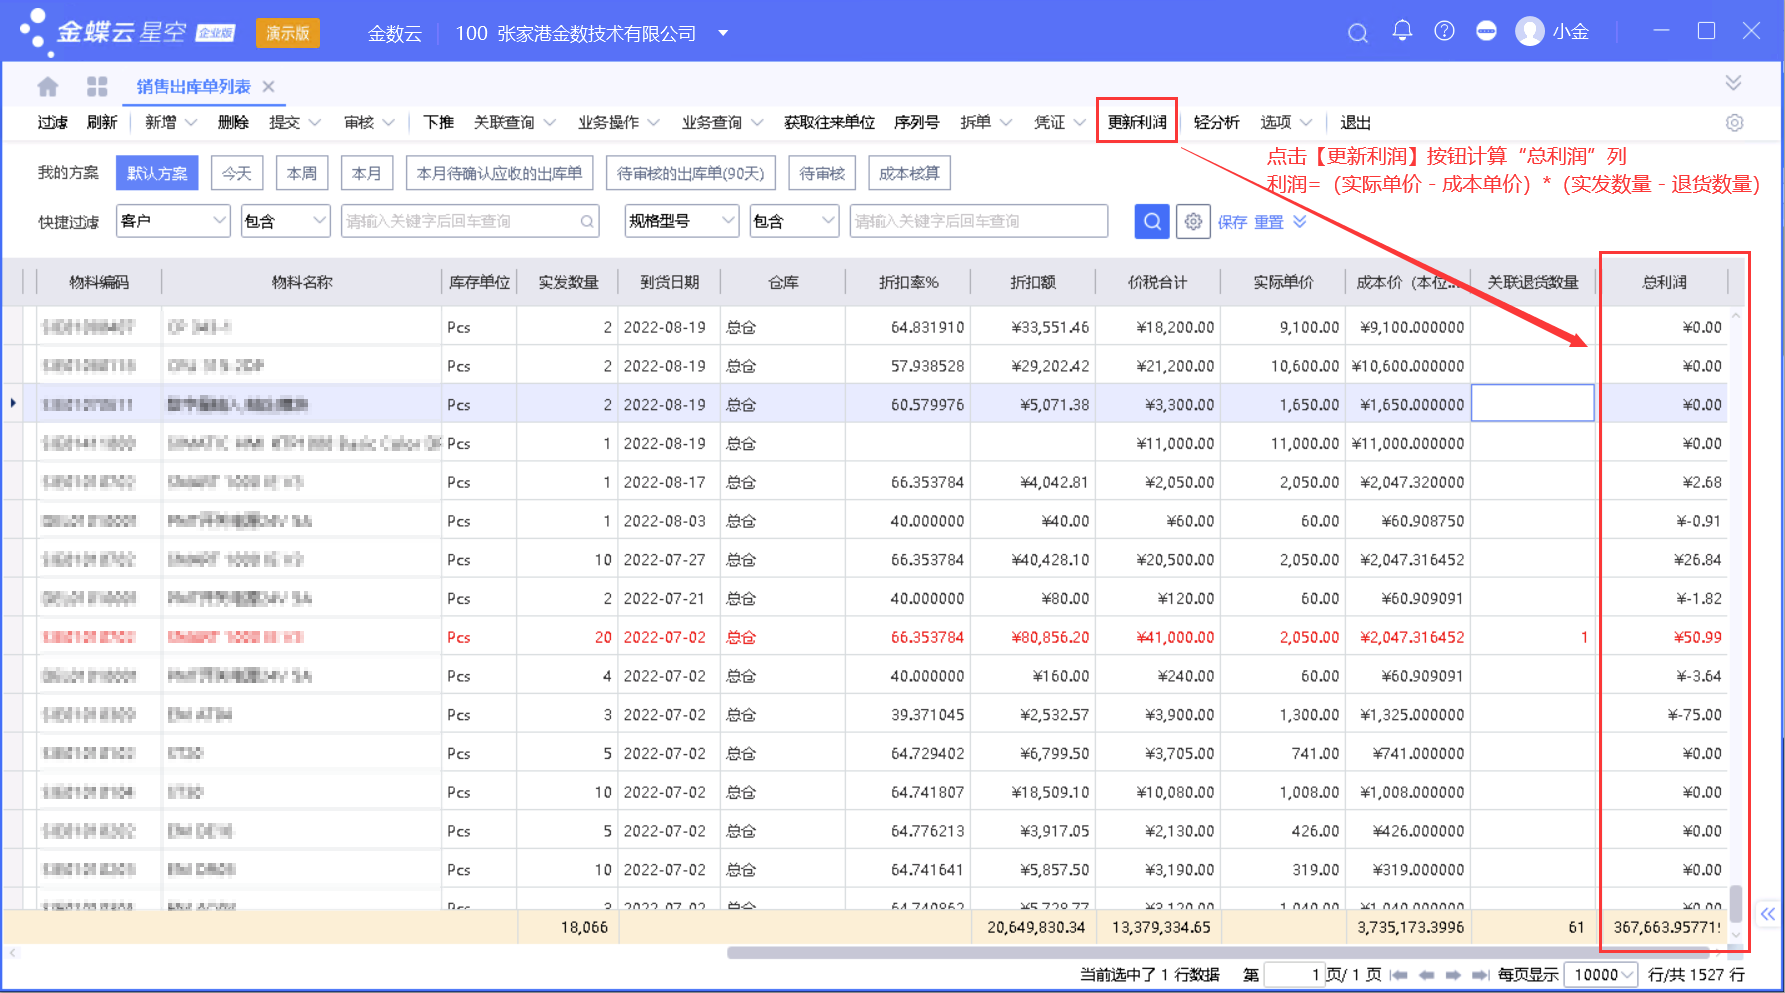Open first 包含 condition dropdown

(x=285, y=221)
